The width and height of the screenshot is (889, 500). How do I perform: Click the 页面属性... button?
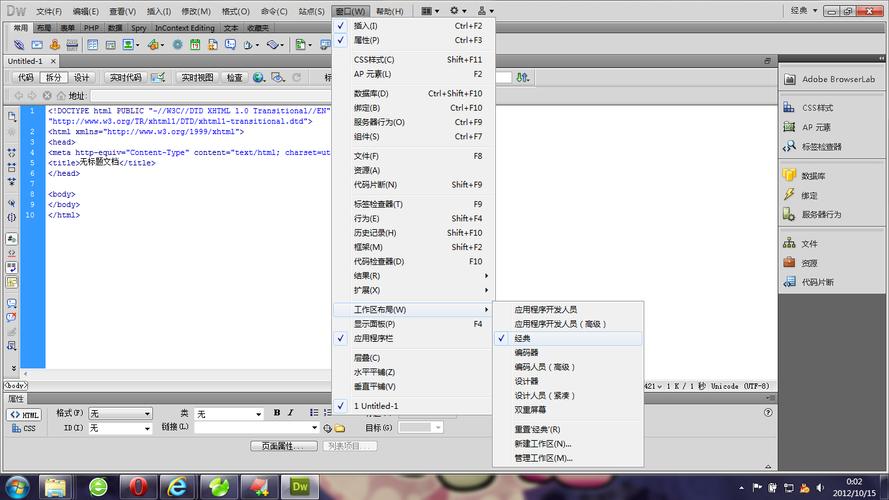(284, 446)
